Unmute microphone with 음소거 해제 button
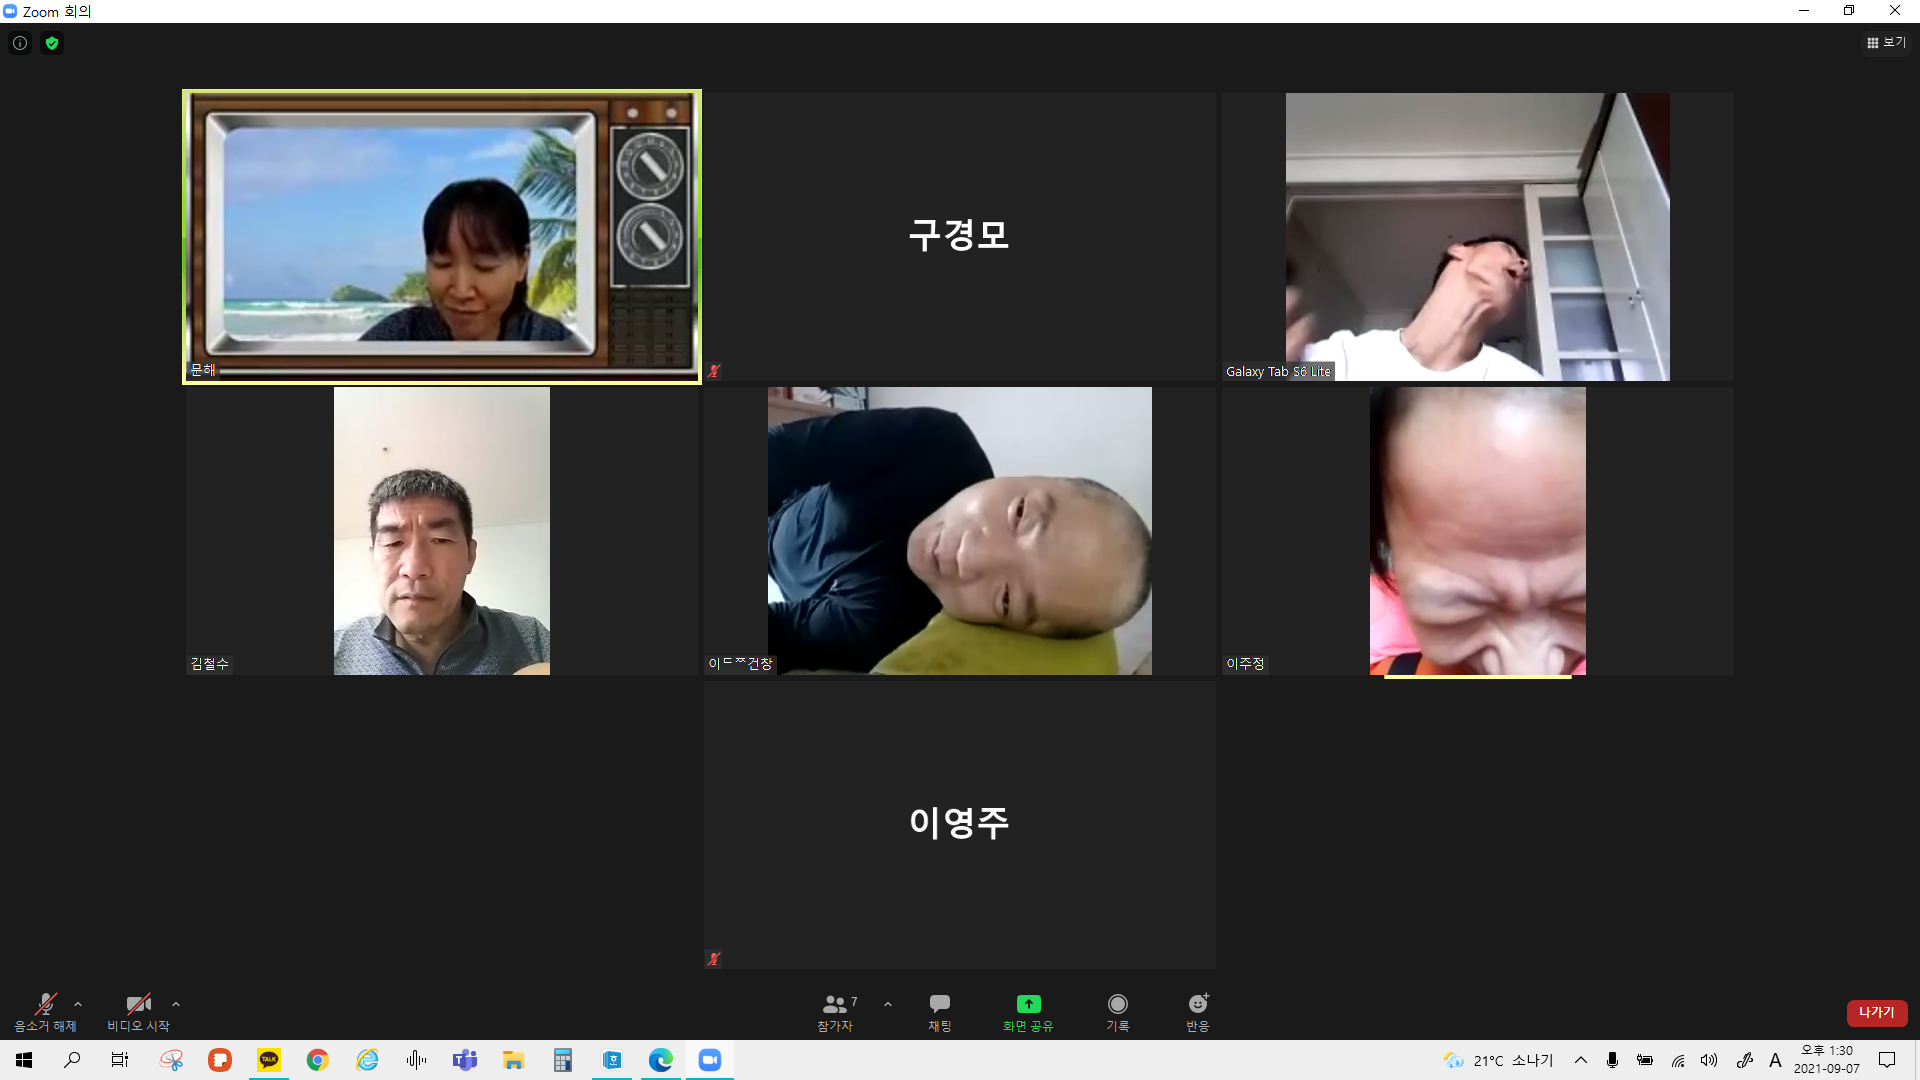The height and width of the screenshot is (1080, 1920). 45,1012
